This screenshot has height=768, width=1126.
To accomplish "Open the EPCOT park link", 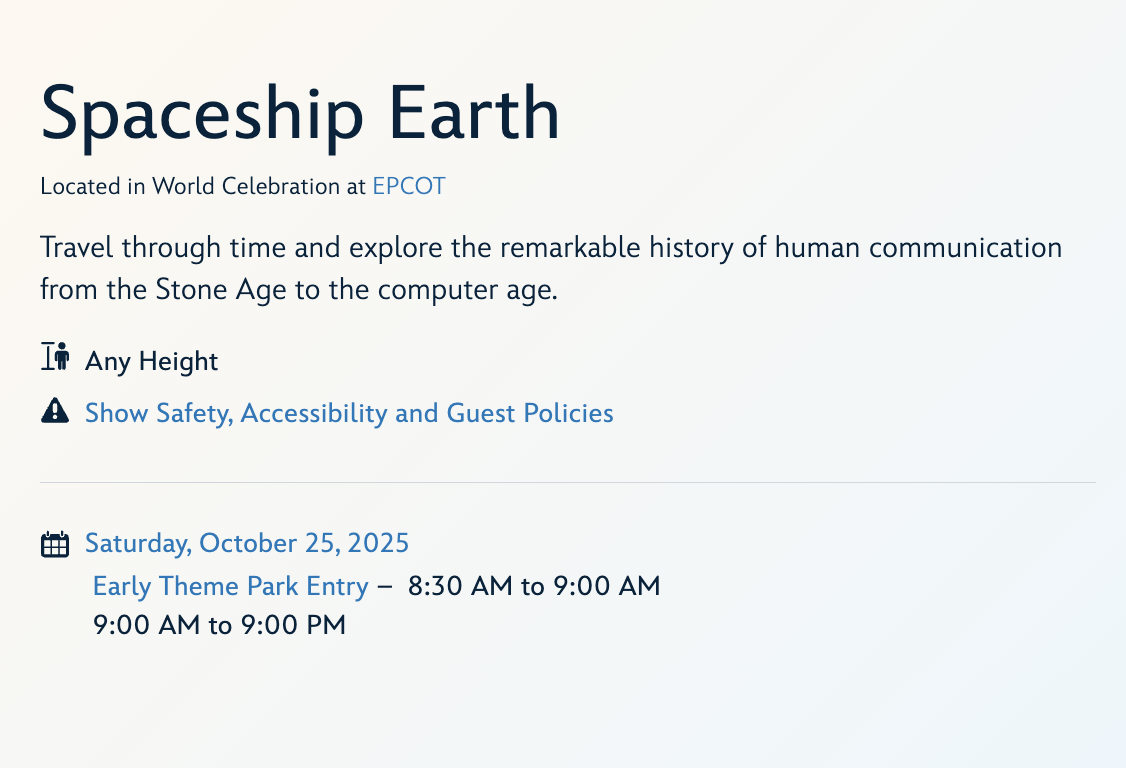I will [x=408, y=186].
